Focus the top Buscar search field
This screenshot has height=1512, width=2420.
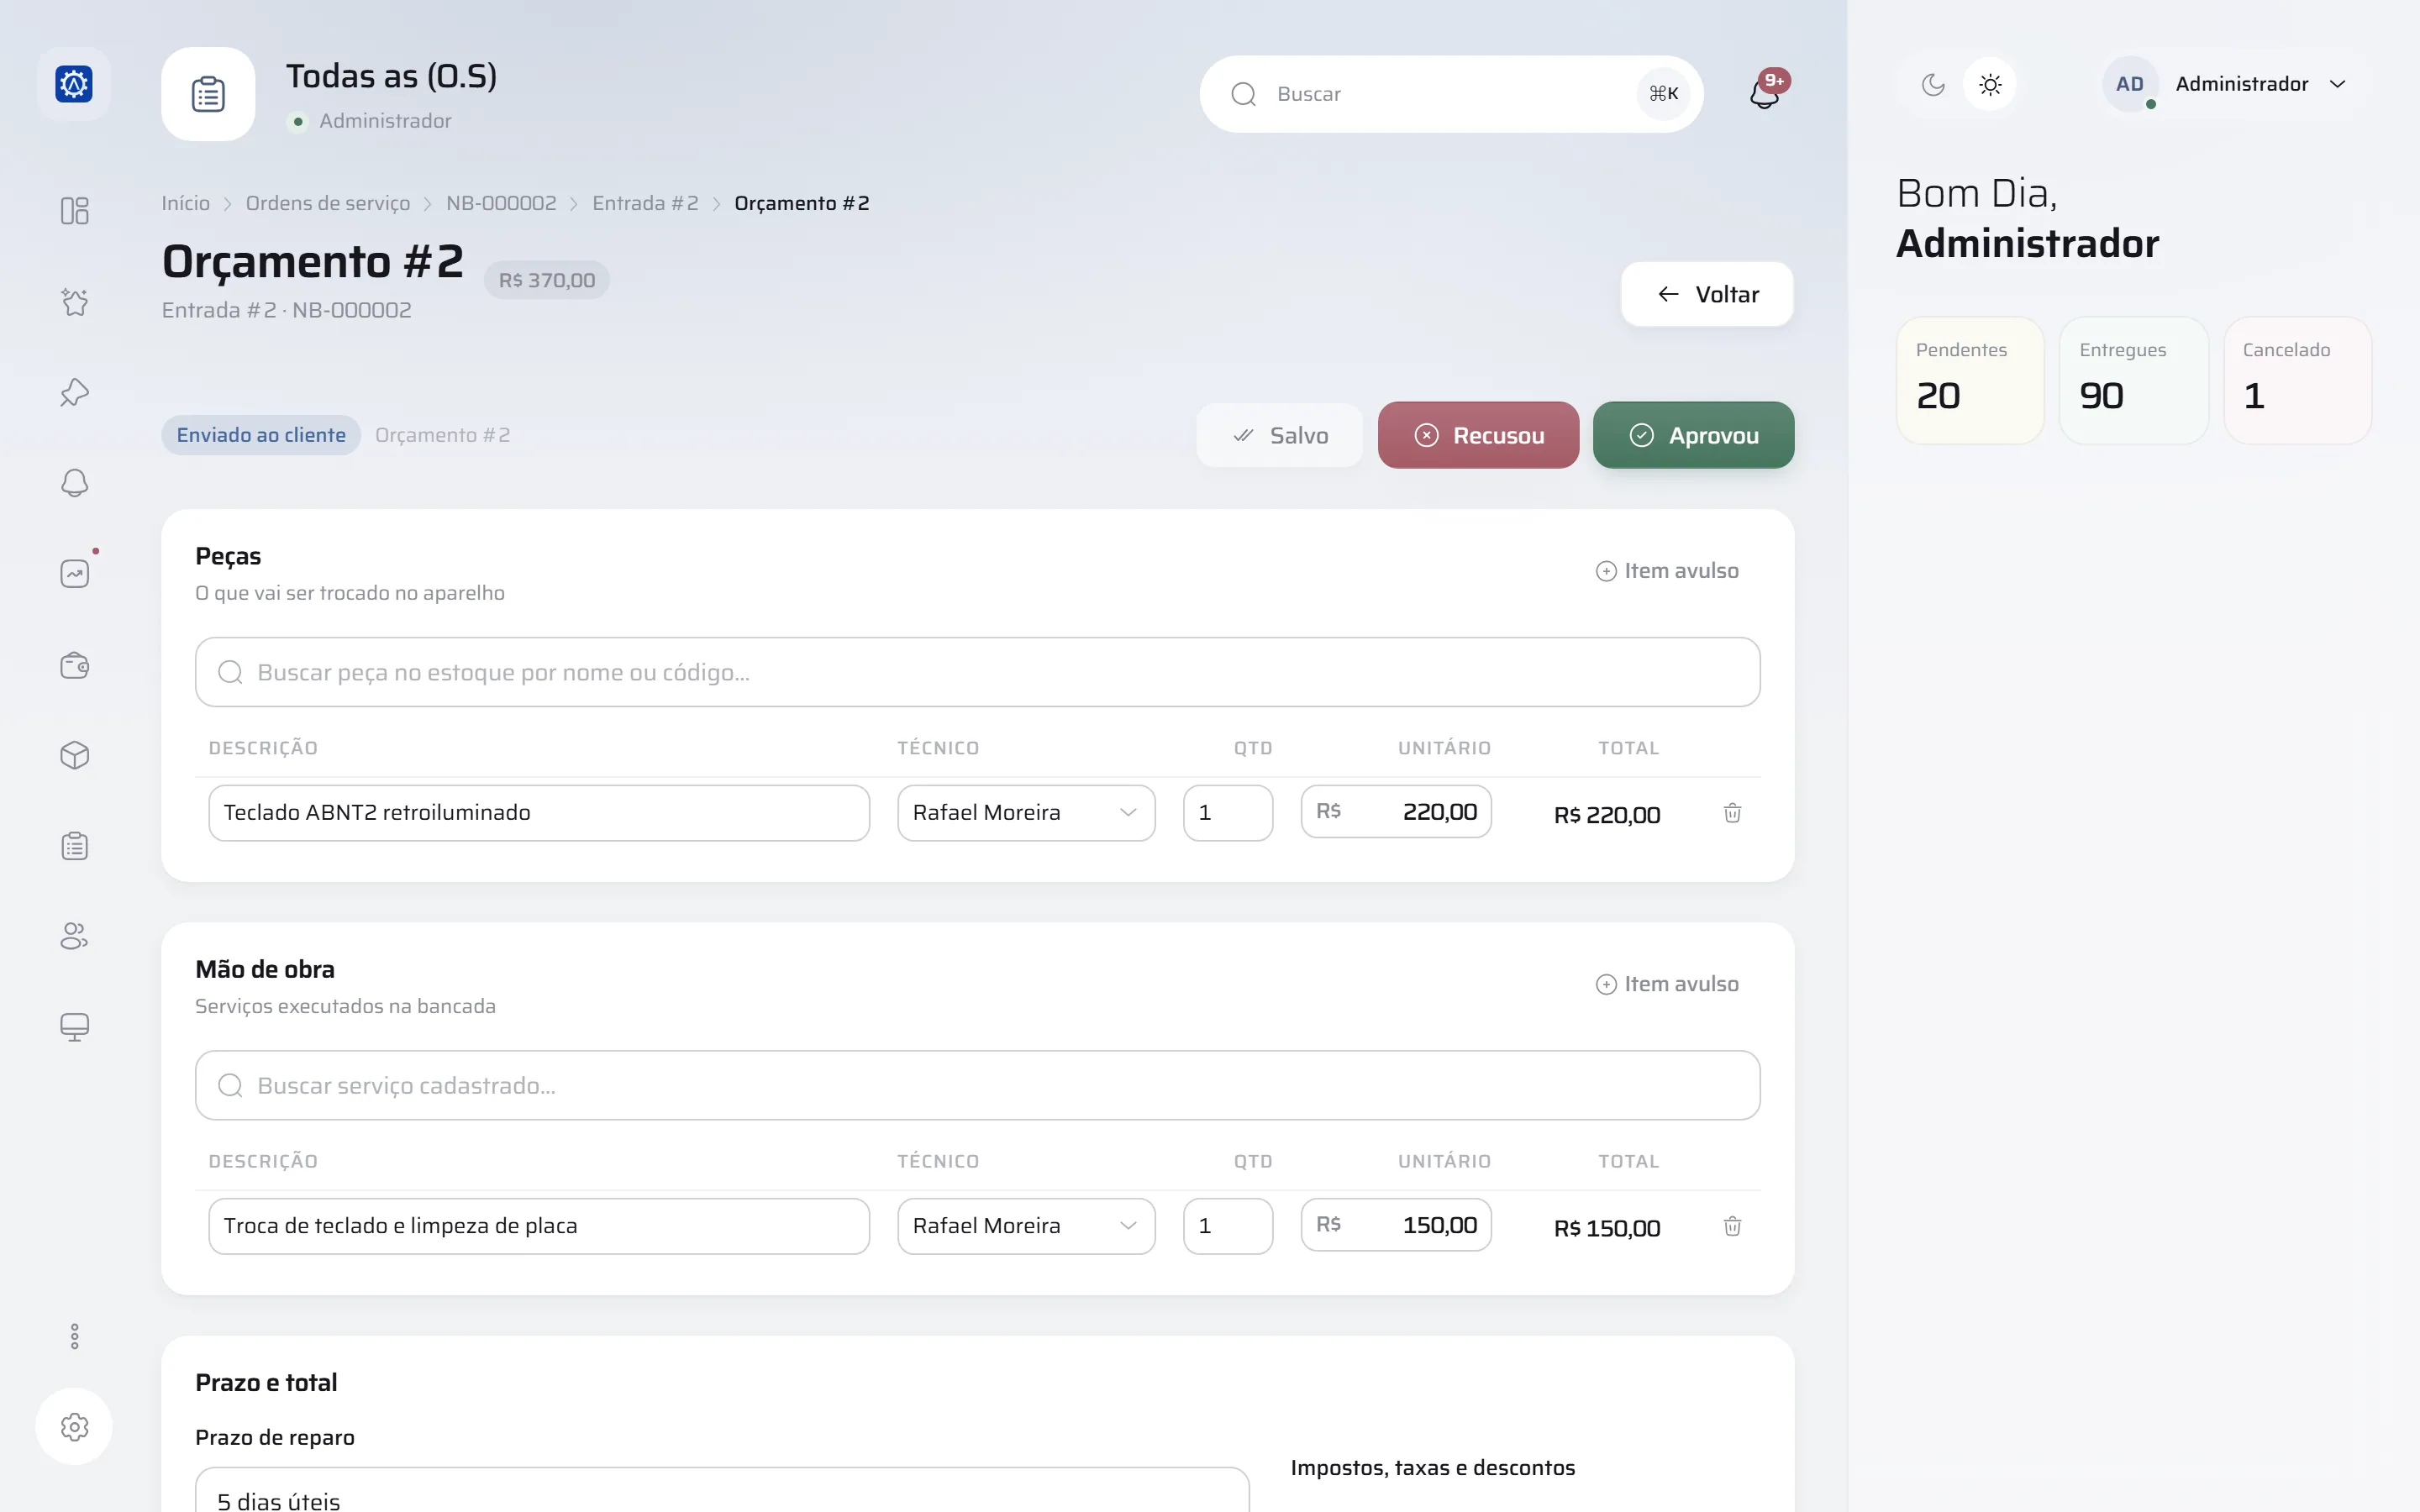1451,94
